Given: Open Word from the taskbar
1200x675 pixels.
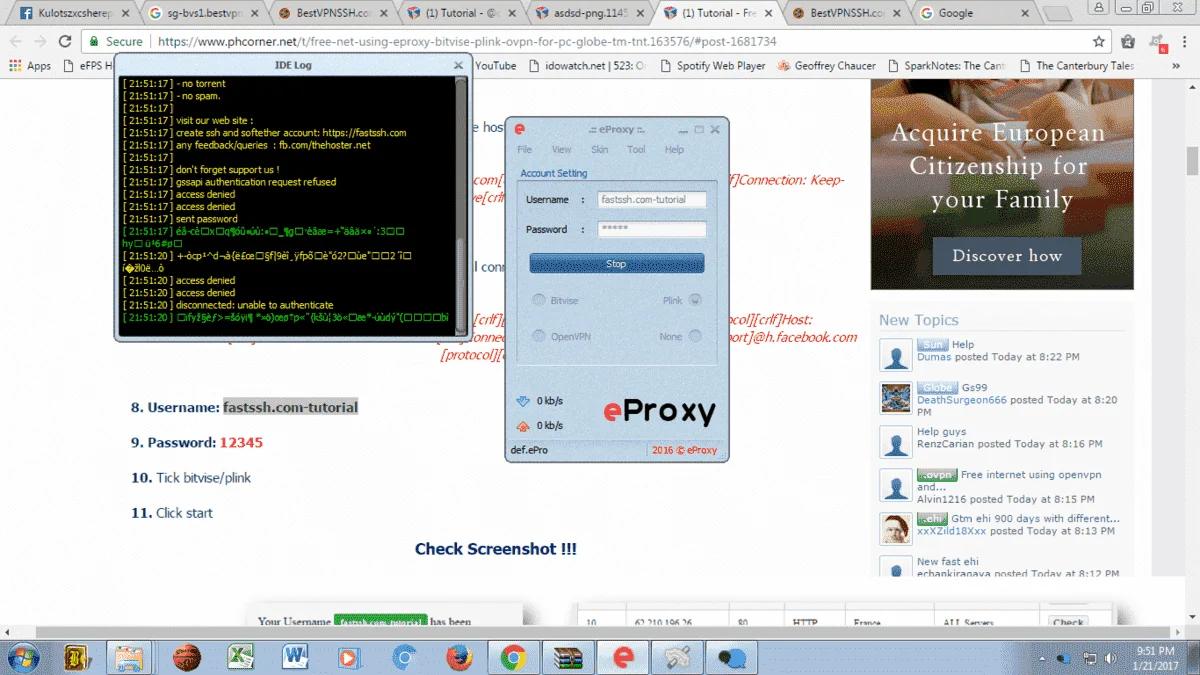Looking at the screenshot, I should [x=295, y=657].
